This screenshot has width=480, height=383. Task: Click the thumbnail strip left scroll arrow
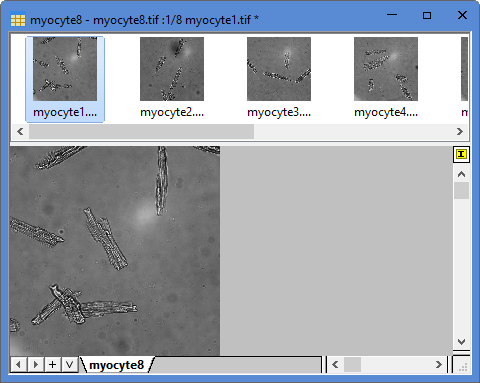click(x=20, y=131)
